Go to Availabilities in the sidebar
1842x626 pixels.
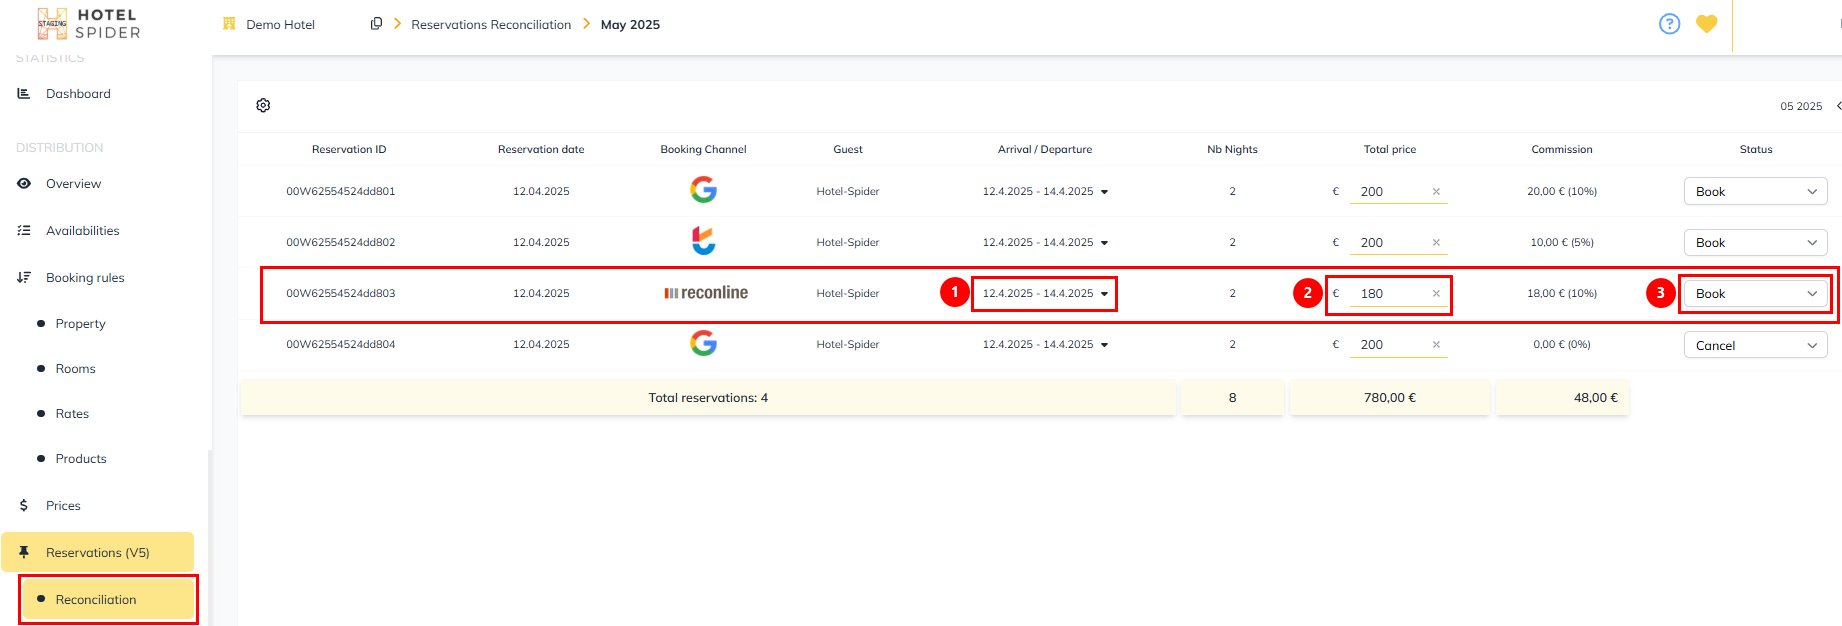[x=82, y=231]
